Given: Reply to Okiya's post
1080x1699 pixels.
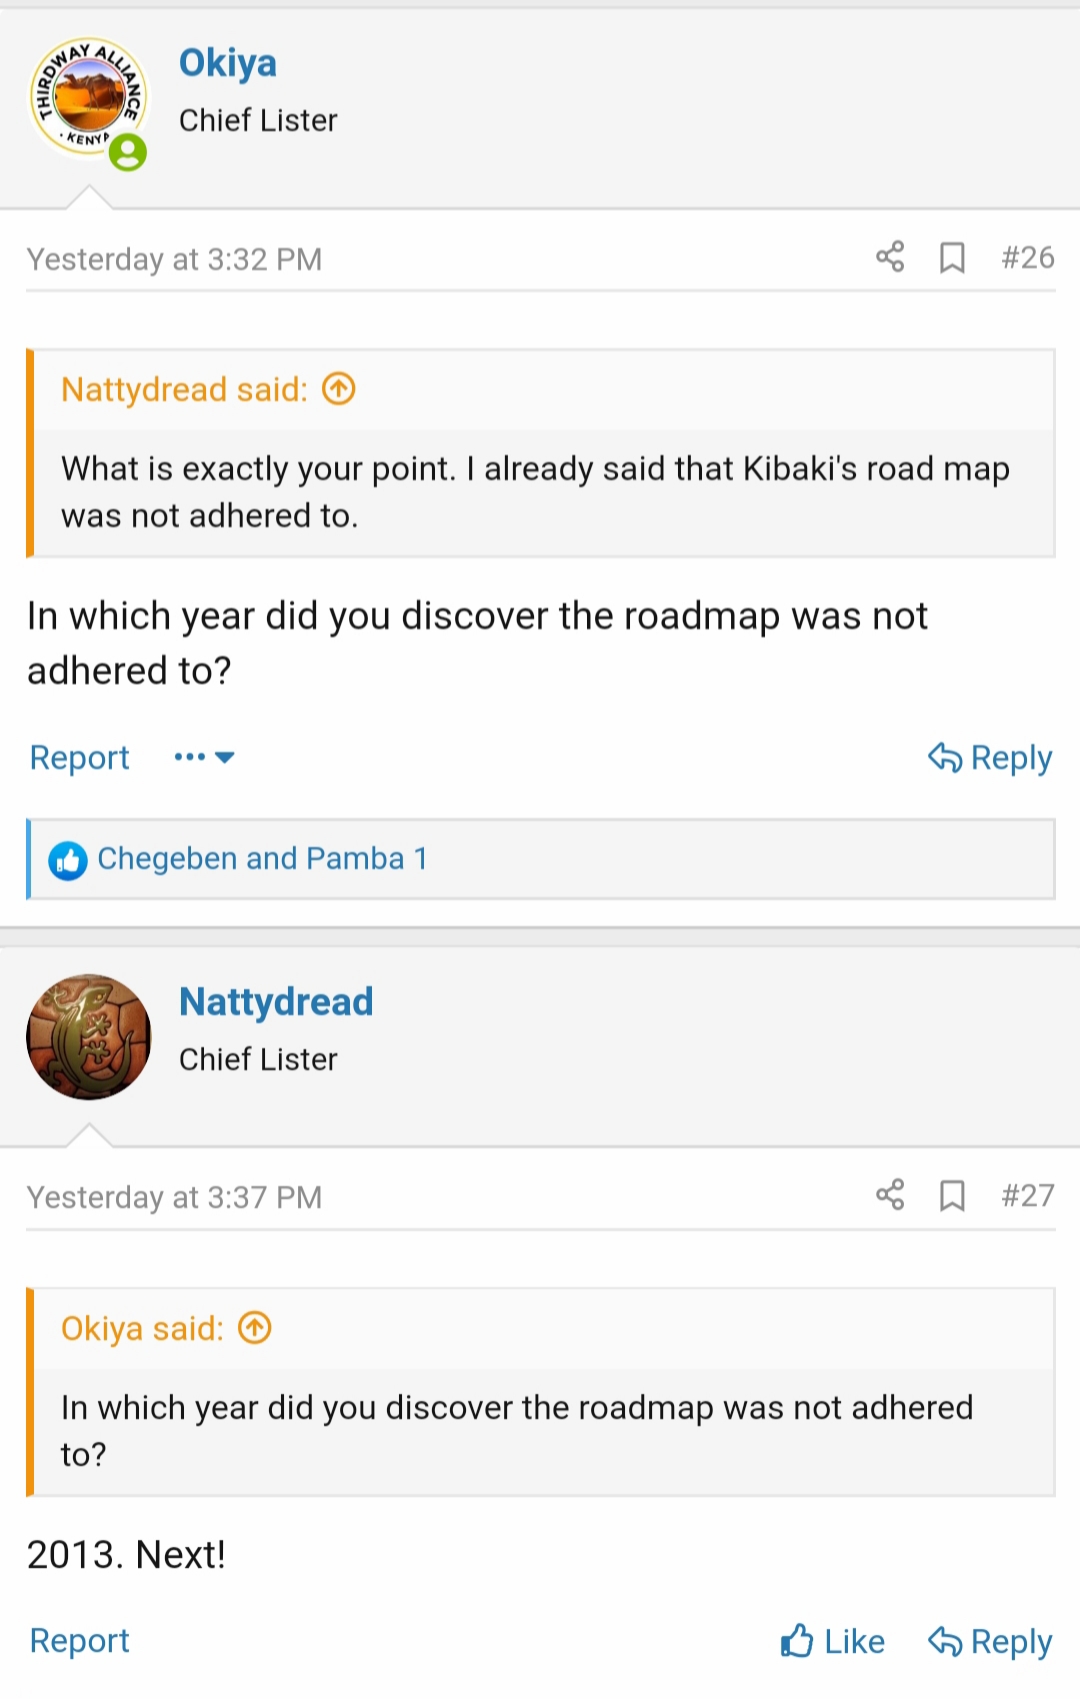Looking at the screenshot, I should point(990,758).
